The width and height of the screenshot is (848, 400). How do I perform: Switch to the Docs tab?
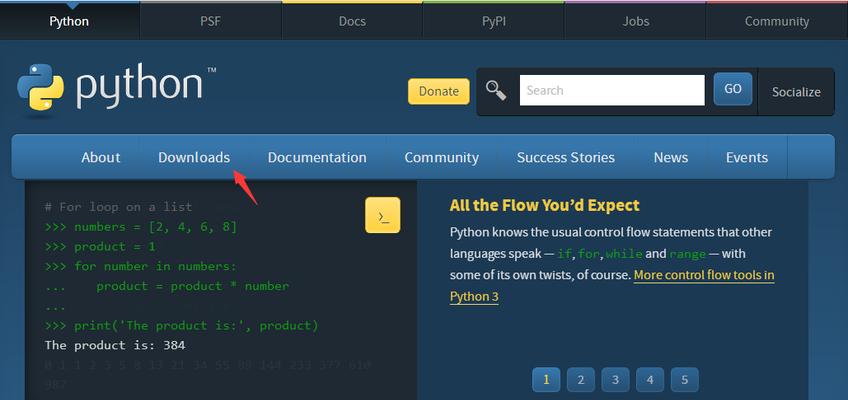click(x=352, y=22)
